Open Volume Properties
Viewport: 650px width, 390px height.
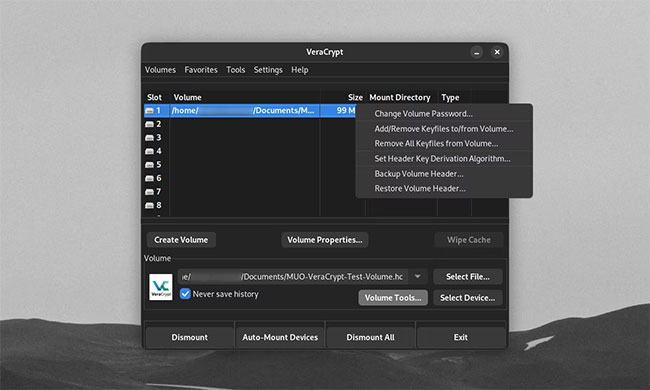[x=325, y=240]
